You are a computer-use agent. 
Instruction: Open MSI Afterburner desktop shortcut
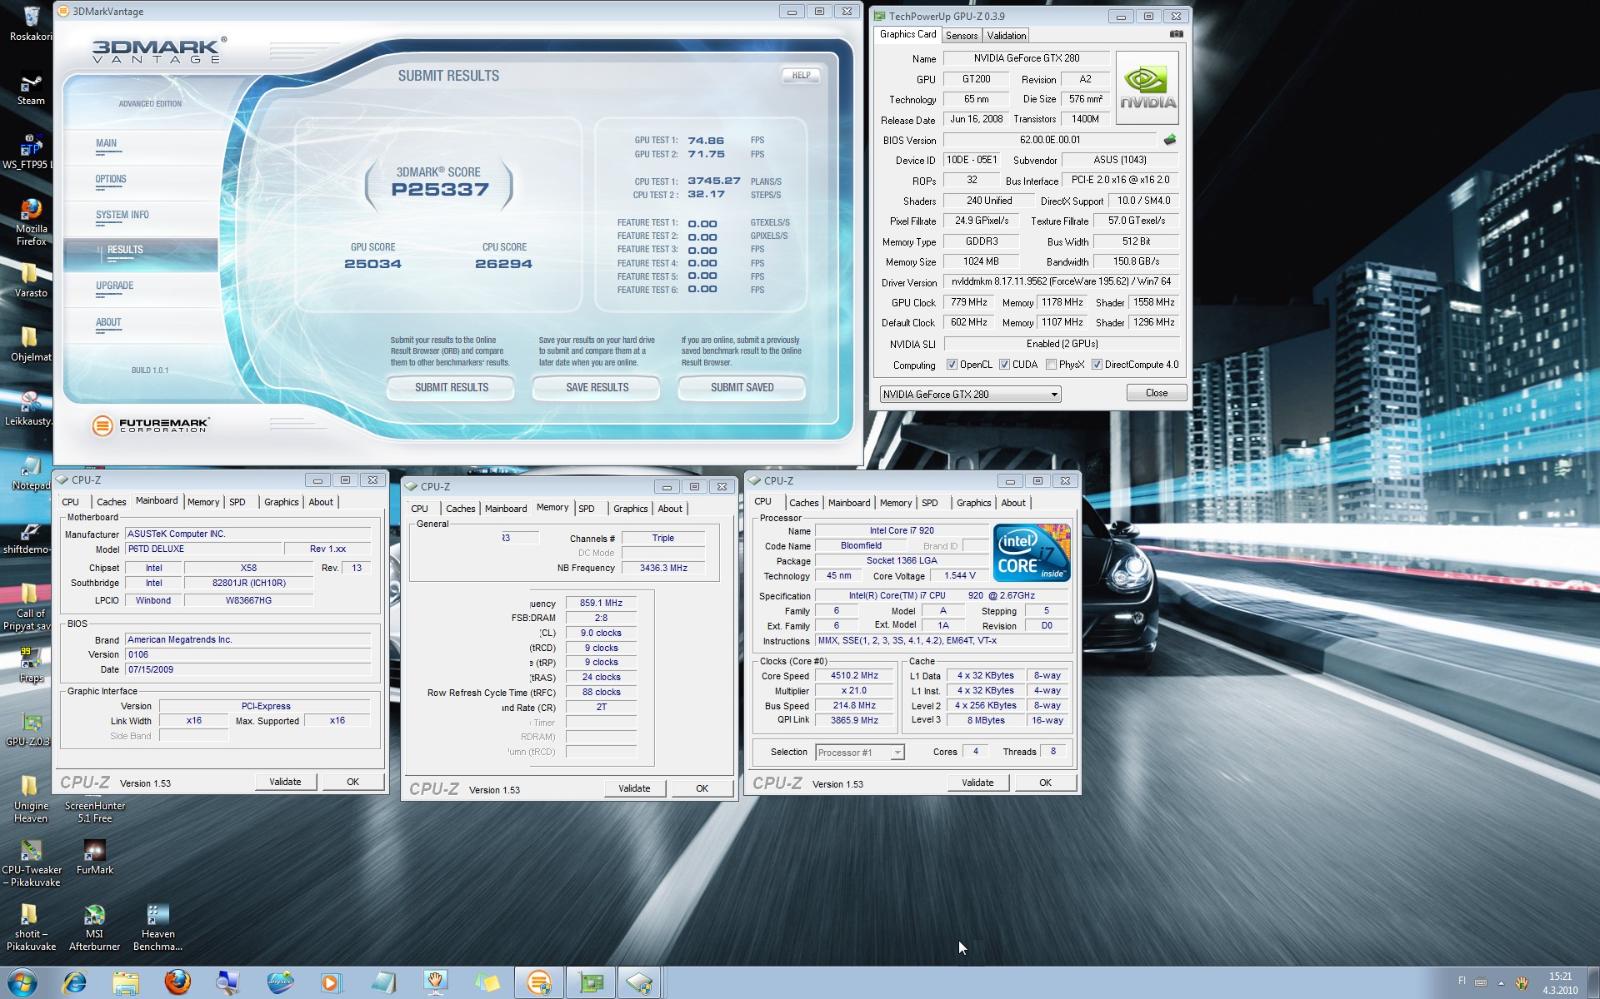point(94,927)
